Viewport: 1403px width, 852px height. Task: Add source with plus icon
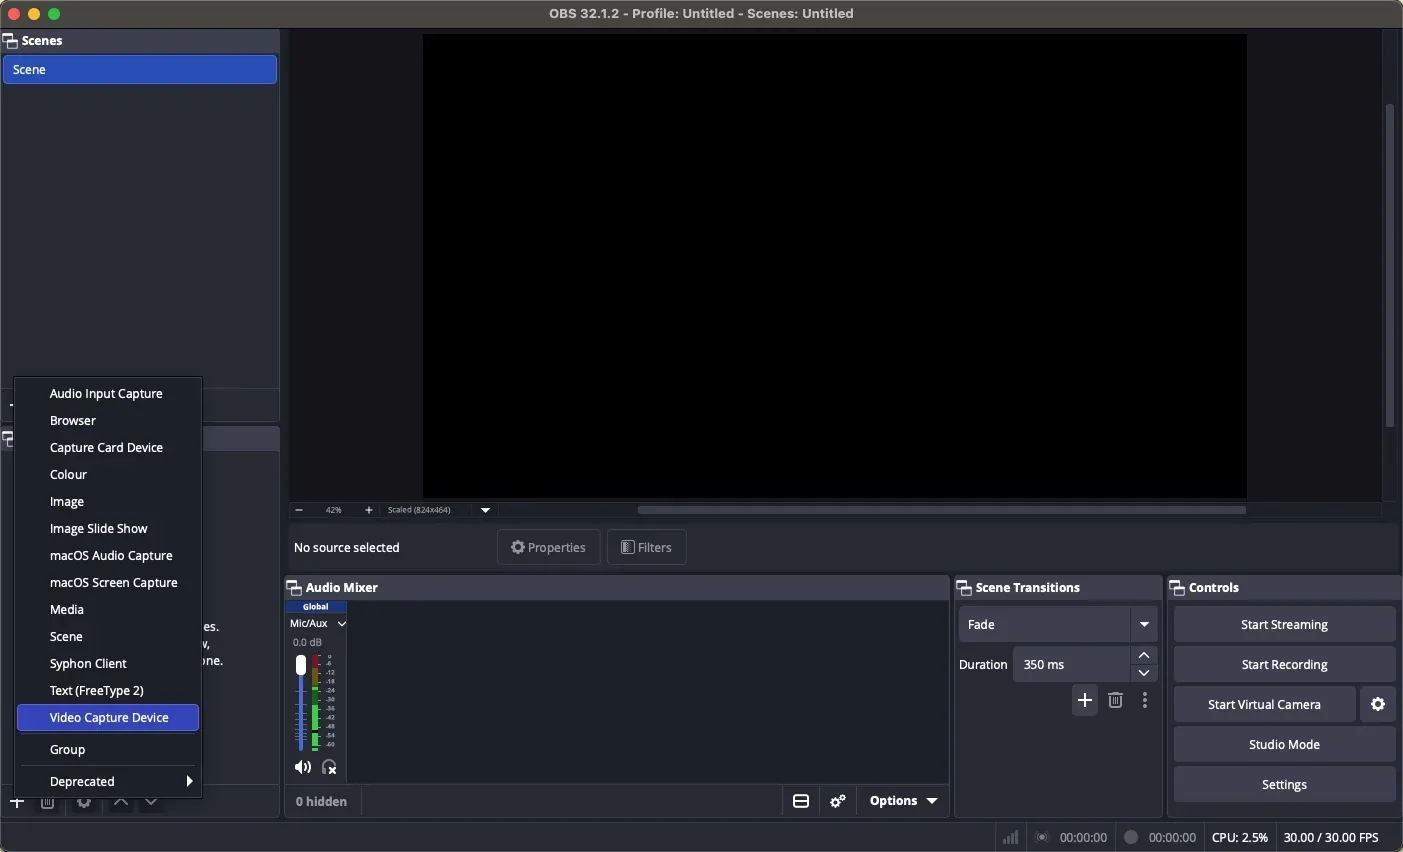tap(17, 804)
